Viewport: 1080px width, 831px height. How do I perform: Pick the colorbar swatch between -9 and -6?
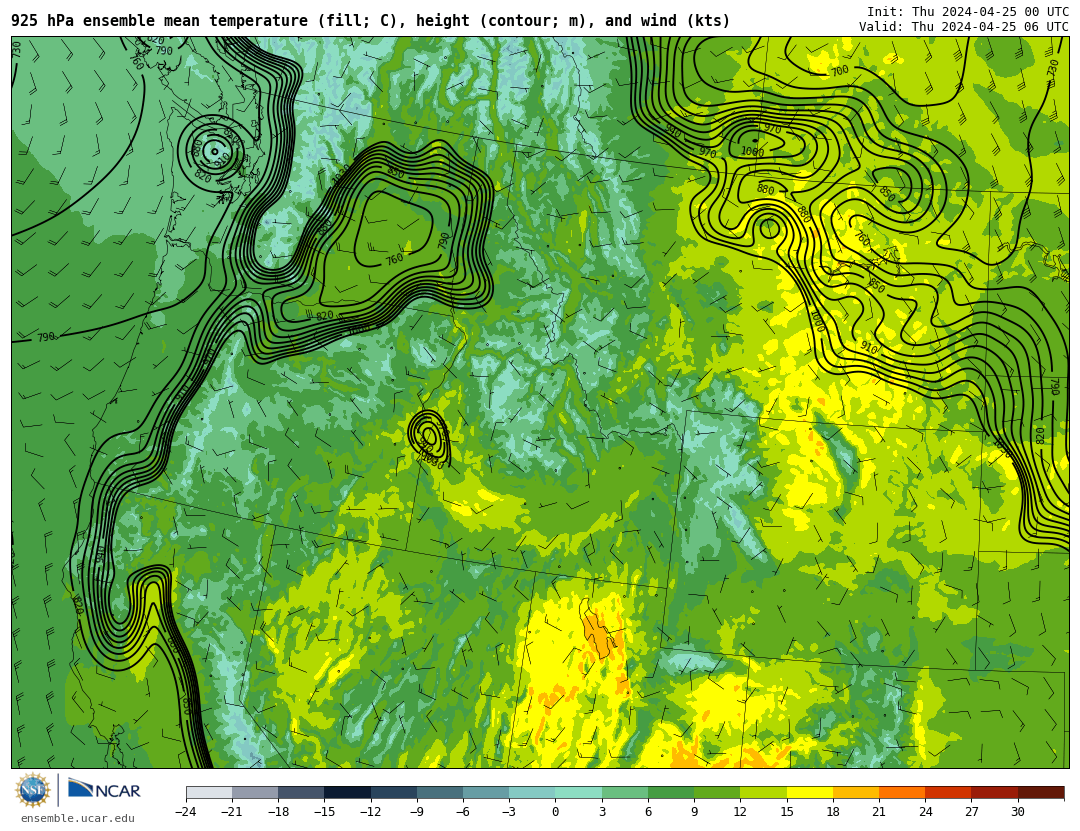[440, 792]
